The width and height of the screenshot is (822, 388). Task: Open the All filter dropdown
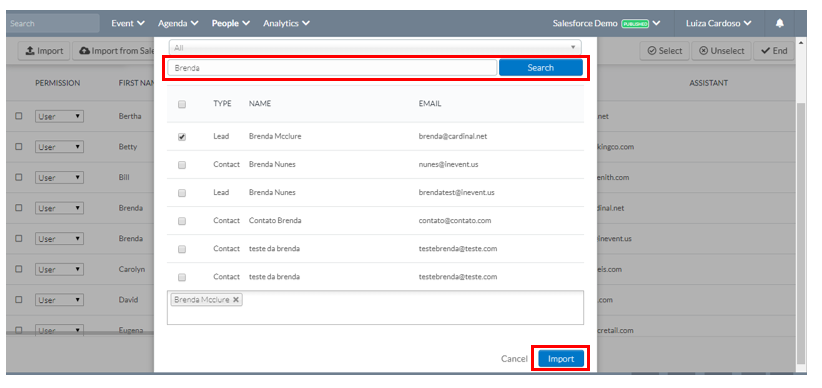tap(375, 48)
